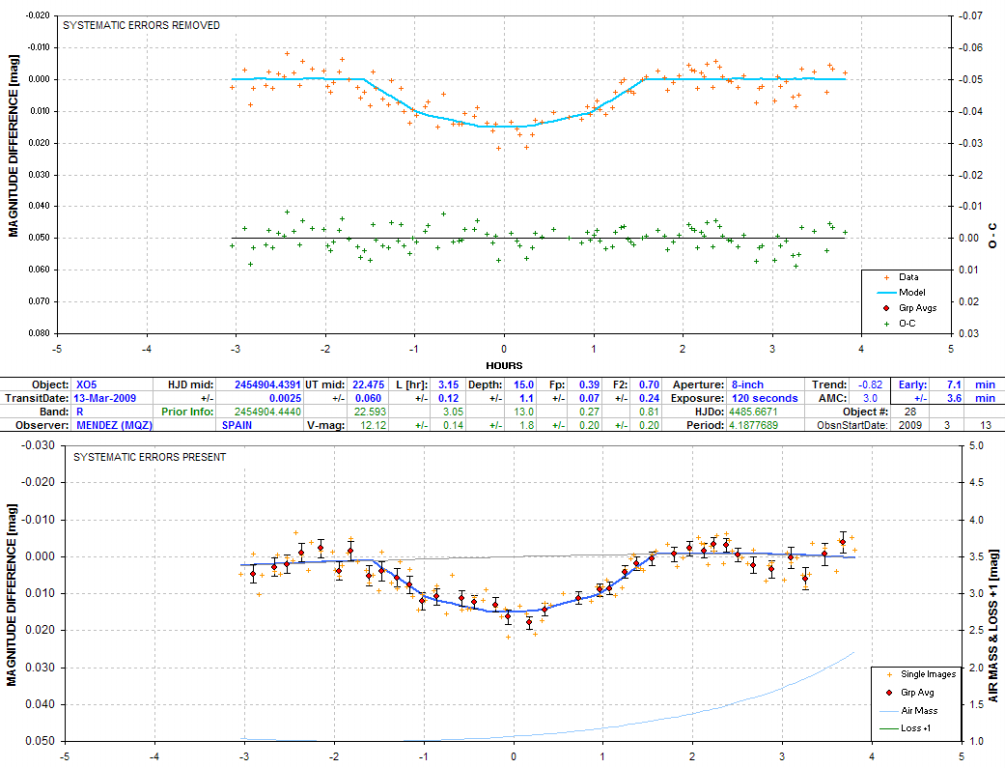The height and width of the screenshot is (768, 1005).
Task: Click the Grp Avg diamond in lower legend
Action: 888,691
